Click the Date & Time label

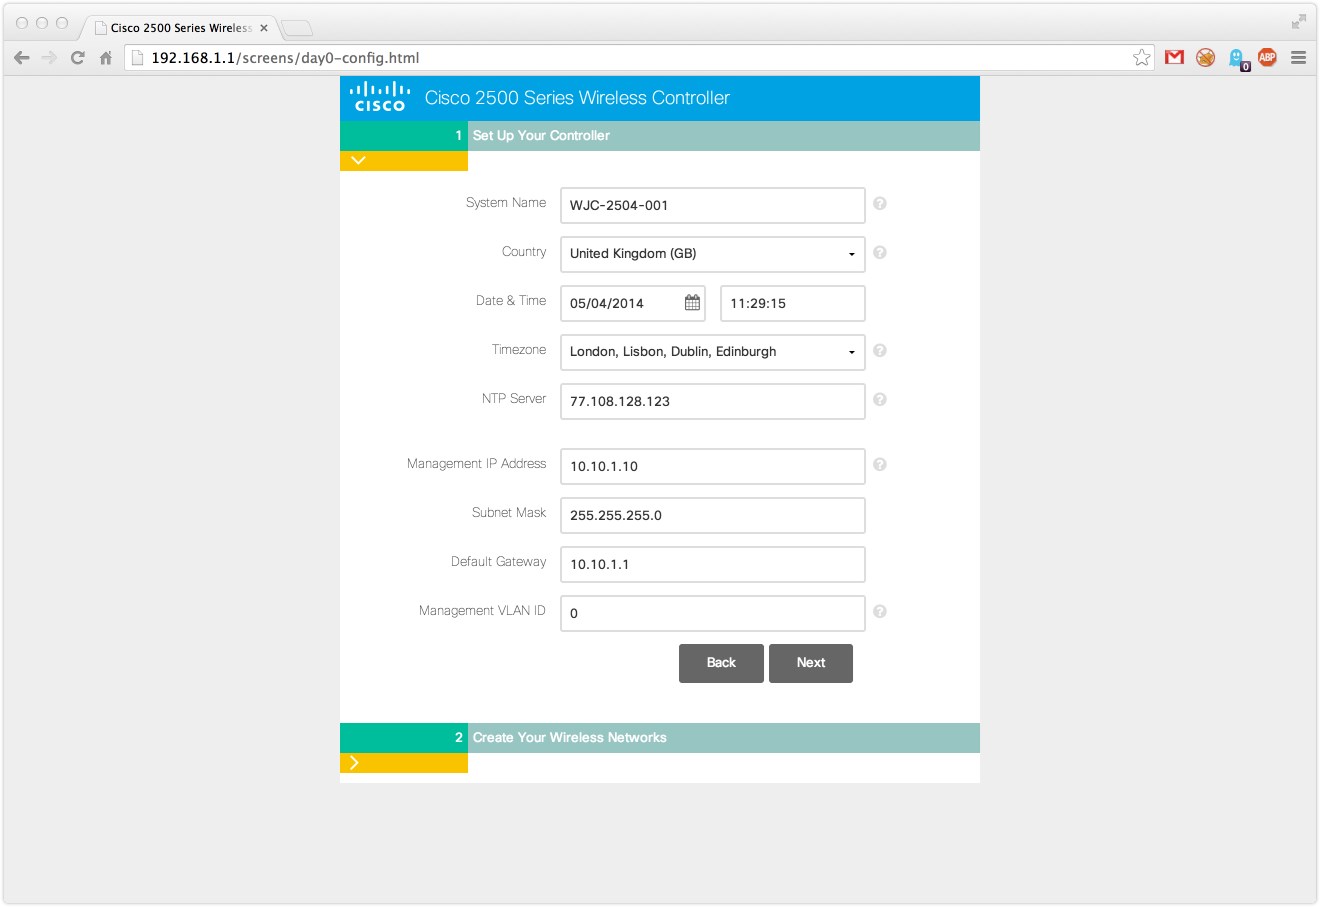(511, 301)
